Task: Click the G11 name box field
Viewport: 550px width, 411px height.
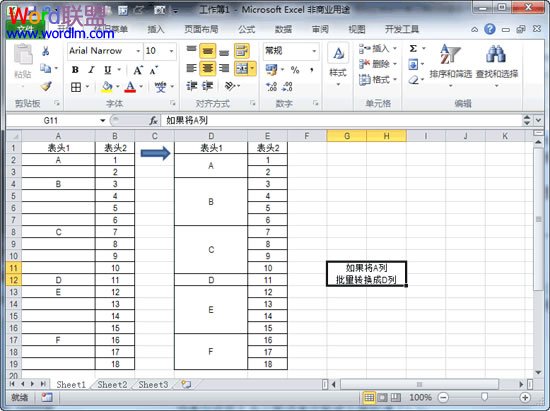Action: [56, 121]
